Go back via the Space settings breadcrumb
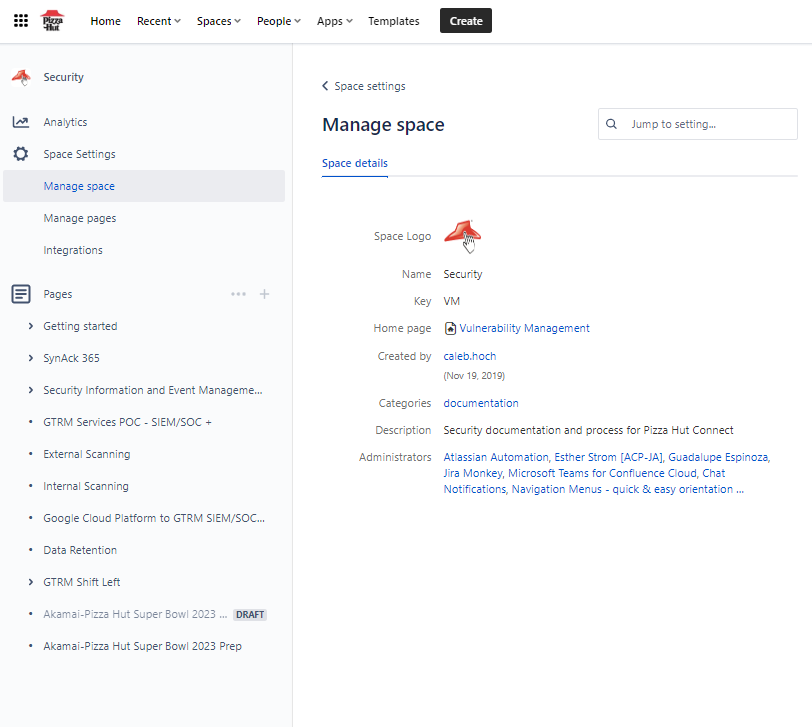The height and width of the screenshot is (727, 812). pyautogui.click(x=363, y=86)
